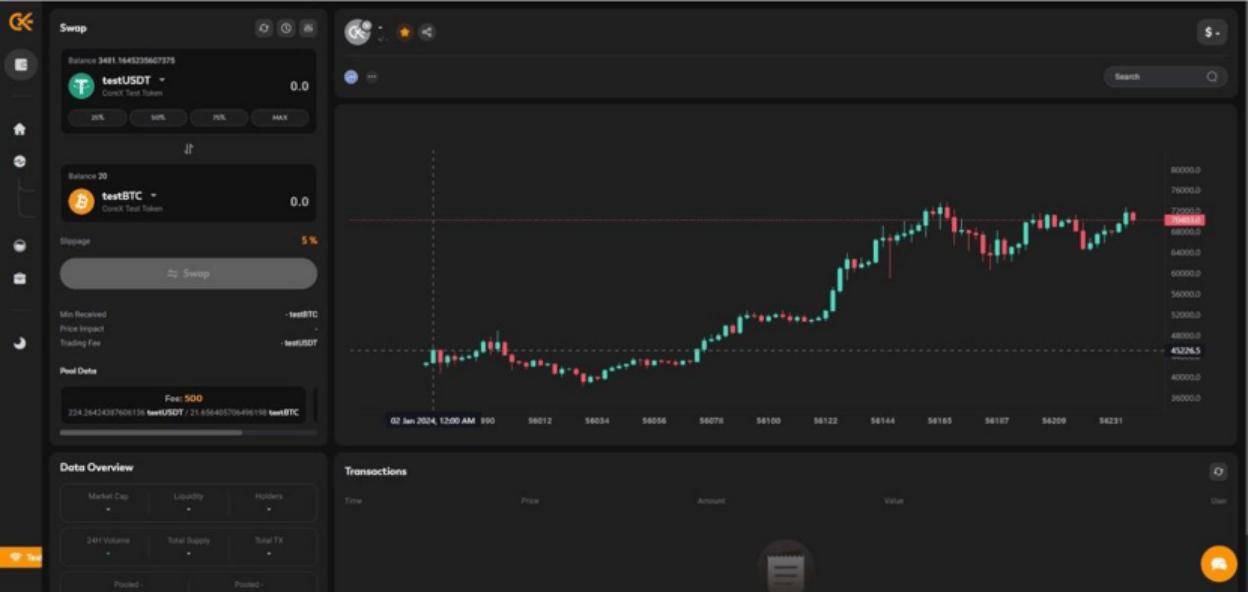Click the 5 % slippage value
1248x592 pixels.
[309, 241]
